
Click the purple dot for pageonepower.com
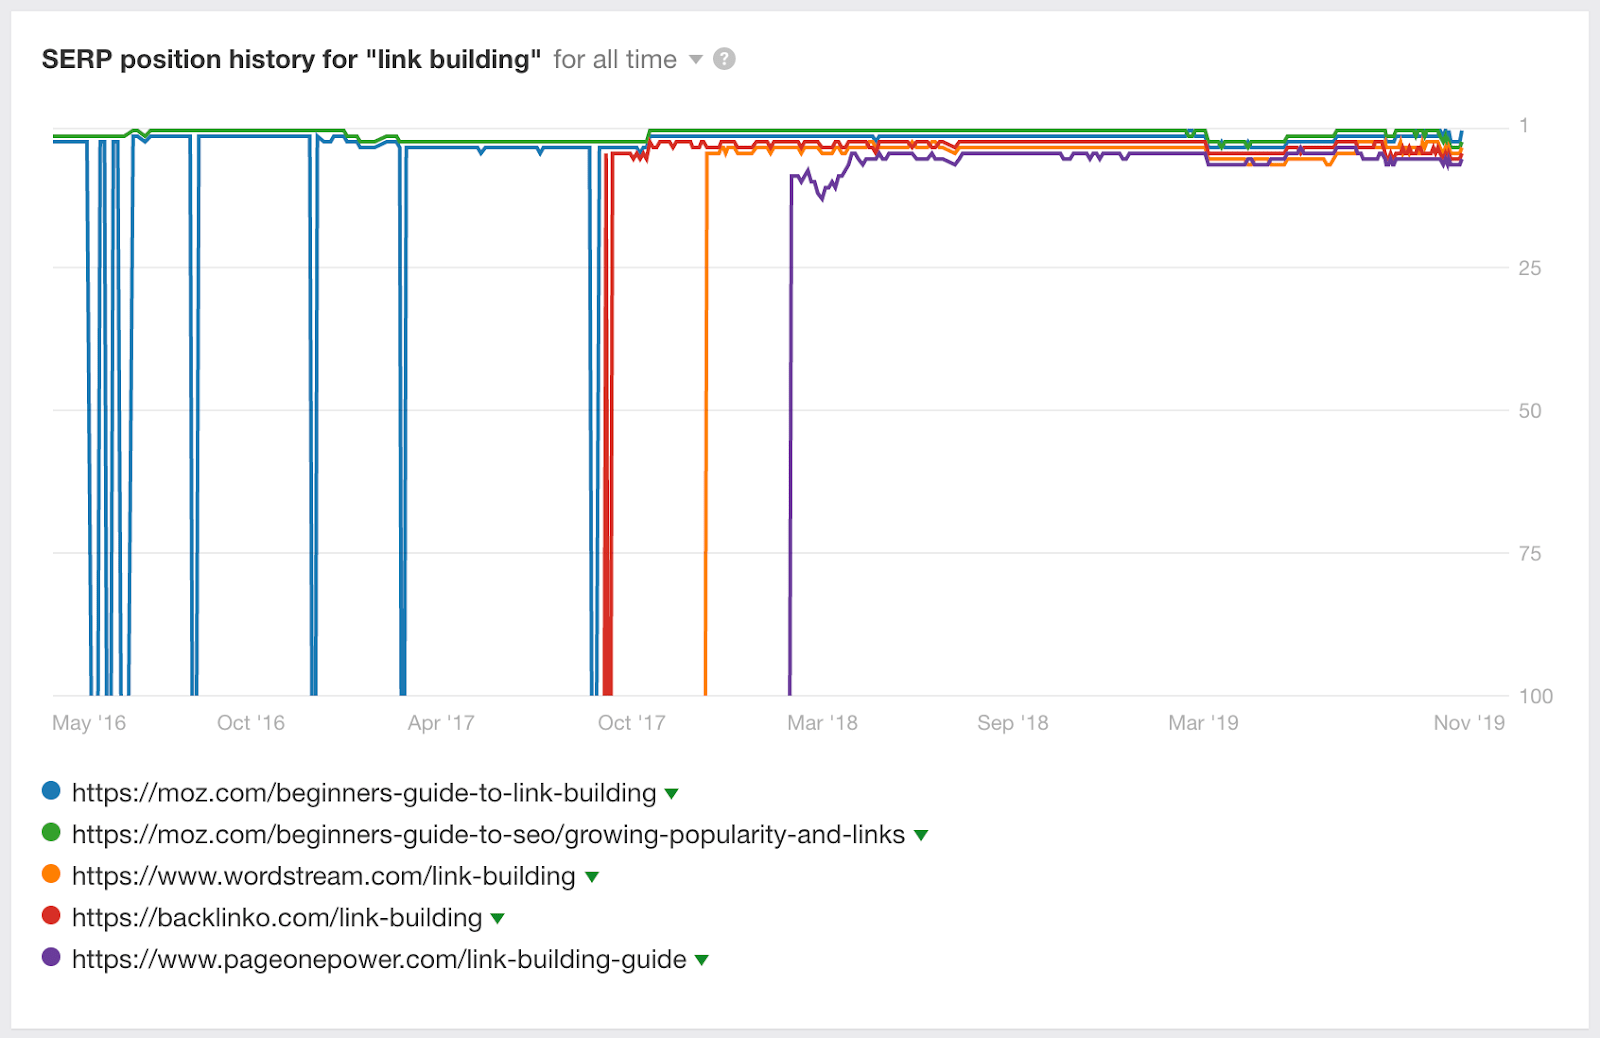click(51, 958)
